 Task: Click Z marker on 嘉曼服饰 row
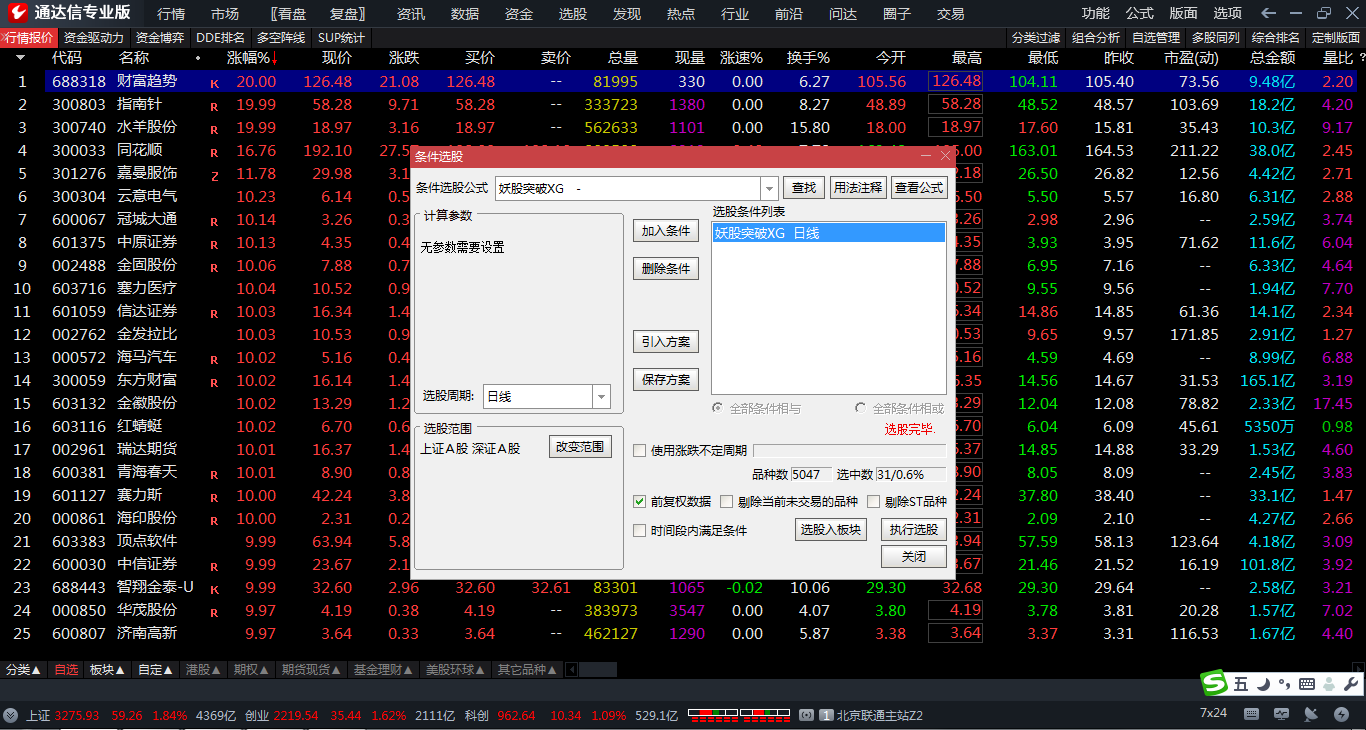click(x=214, y=176)
